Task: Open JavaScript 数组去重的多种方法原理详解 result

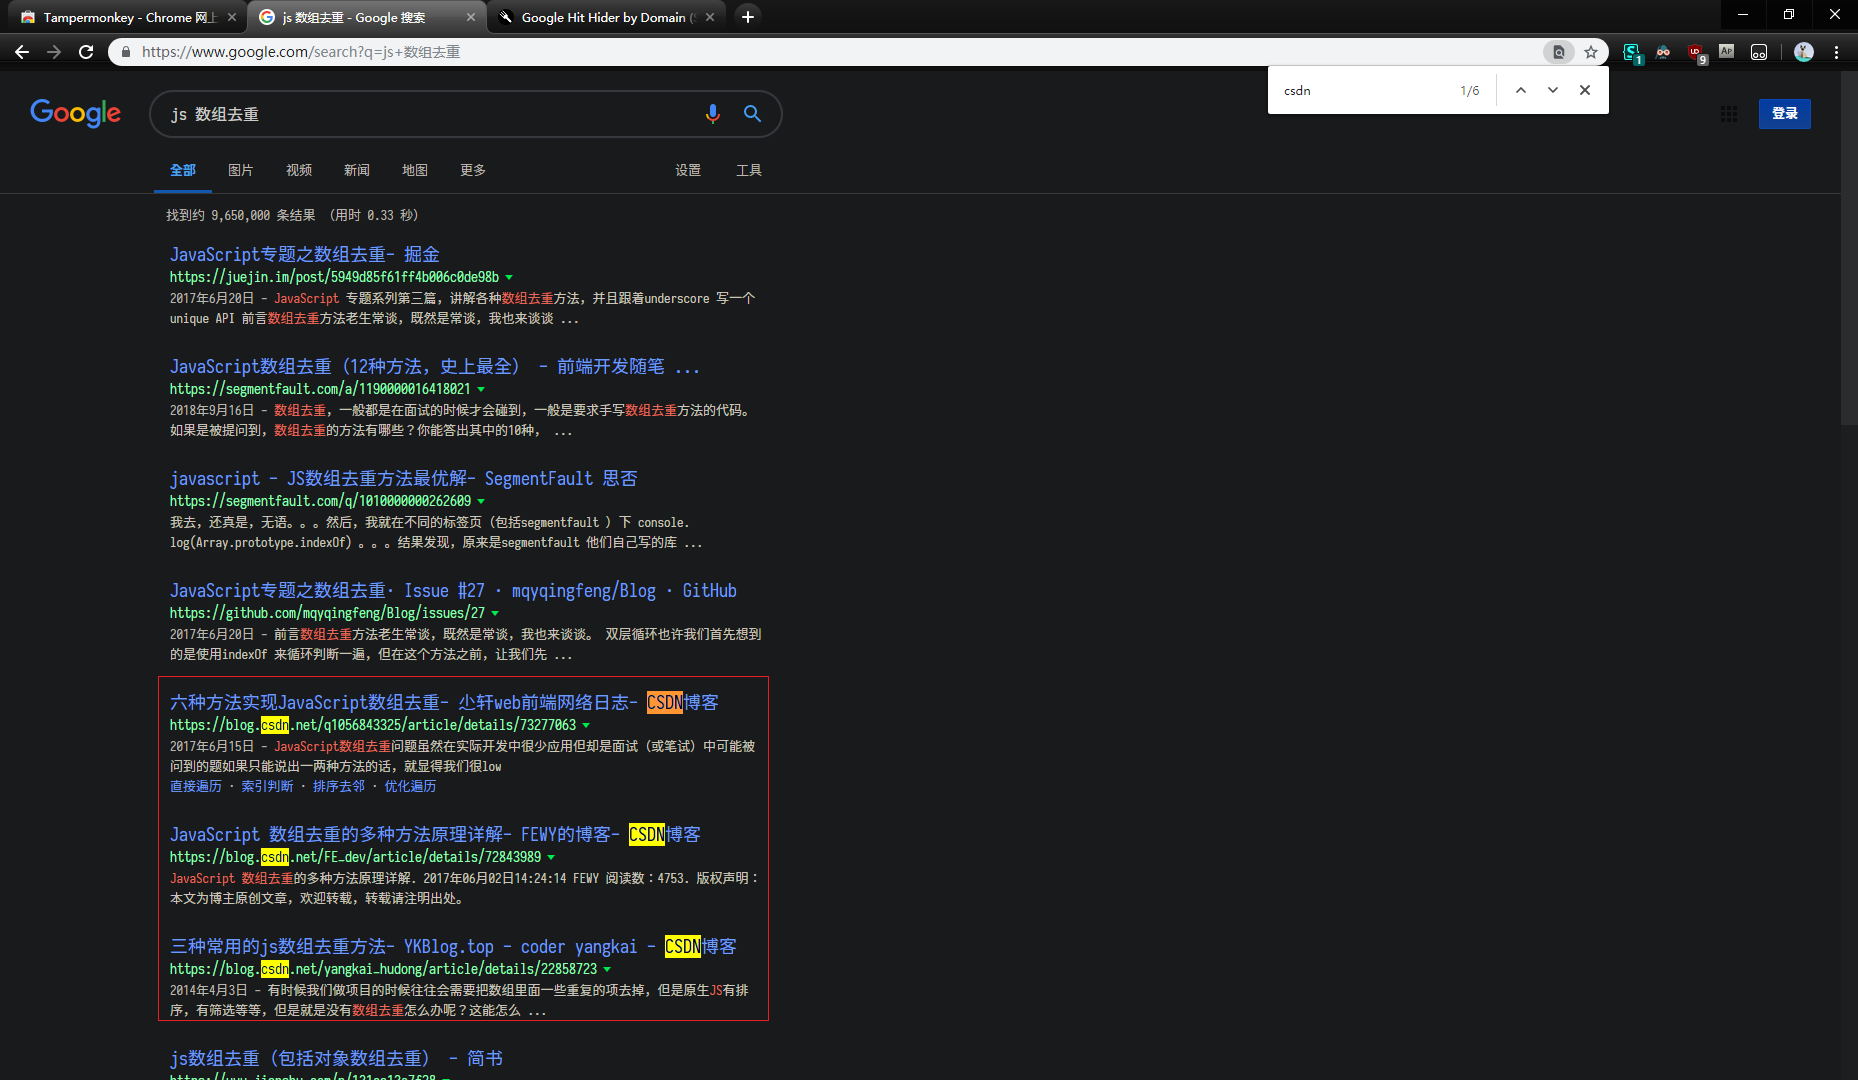Action: point(435,834)
